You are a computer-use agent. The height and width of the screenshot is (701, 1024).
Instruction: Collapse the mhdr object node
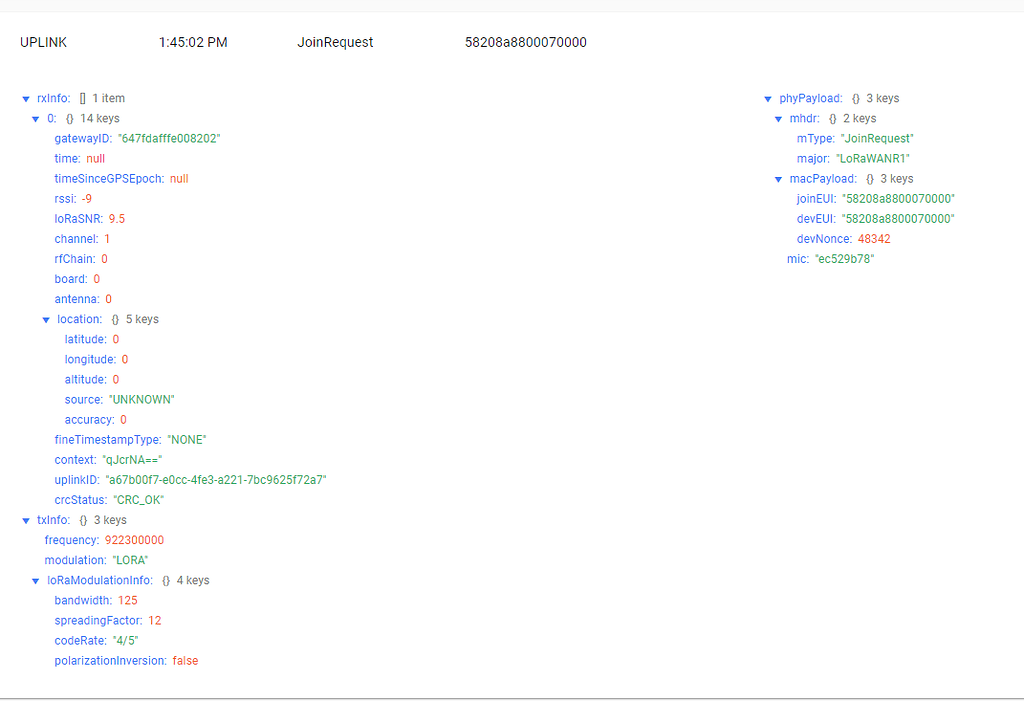click(x=780, y=118)
